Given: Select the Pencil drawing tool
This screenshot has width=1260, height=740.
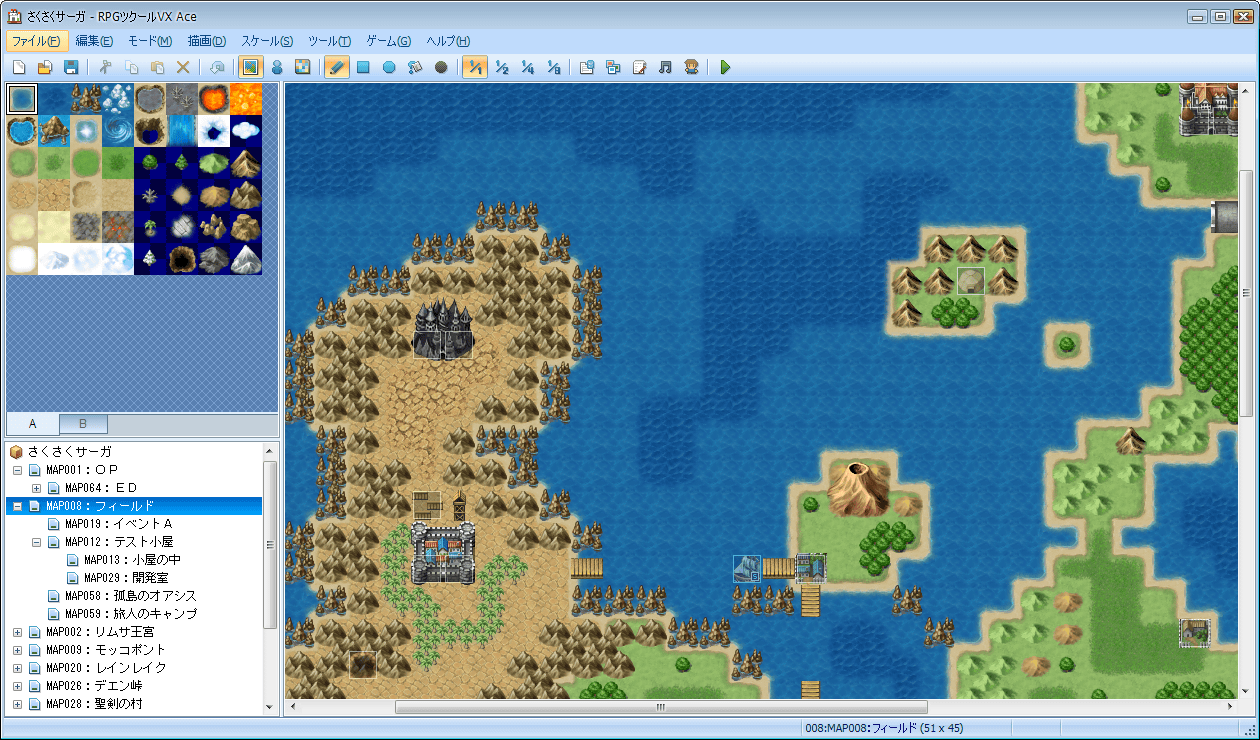Looking at the screenshot, I should tap(337, 67).
